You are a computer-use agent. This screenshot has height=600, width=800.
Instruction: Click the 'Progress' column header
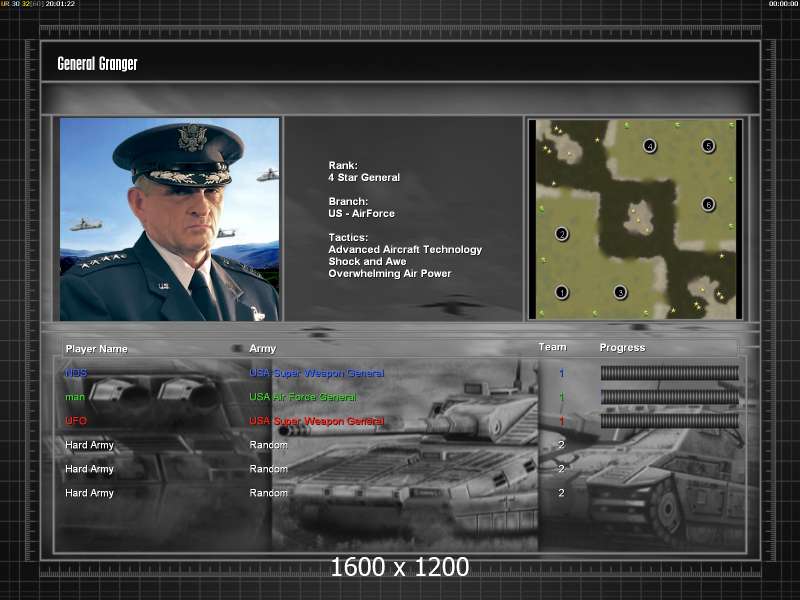(622, 348)
